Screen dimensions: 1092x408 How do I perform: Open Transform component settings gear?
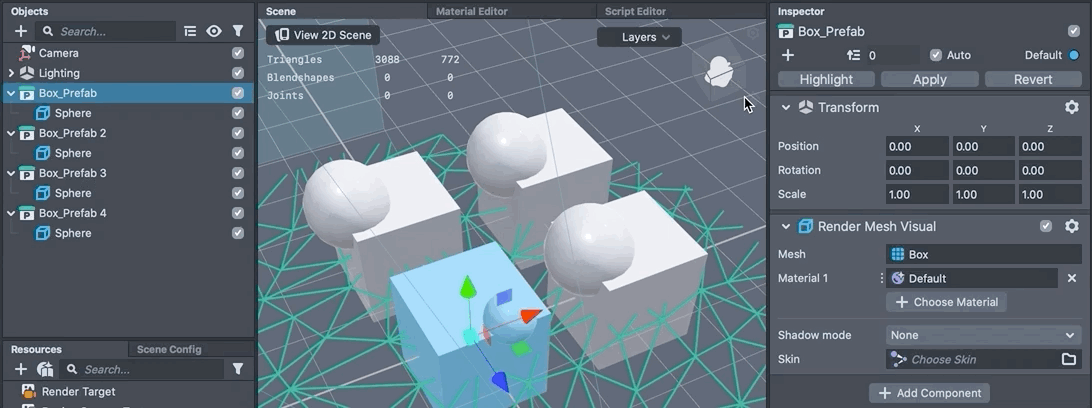[1071, 107]
